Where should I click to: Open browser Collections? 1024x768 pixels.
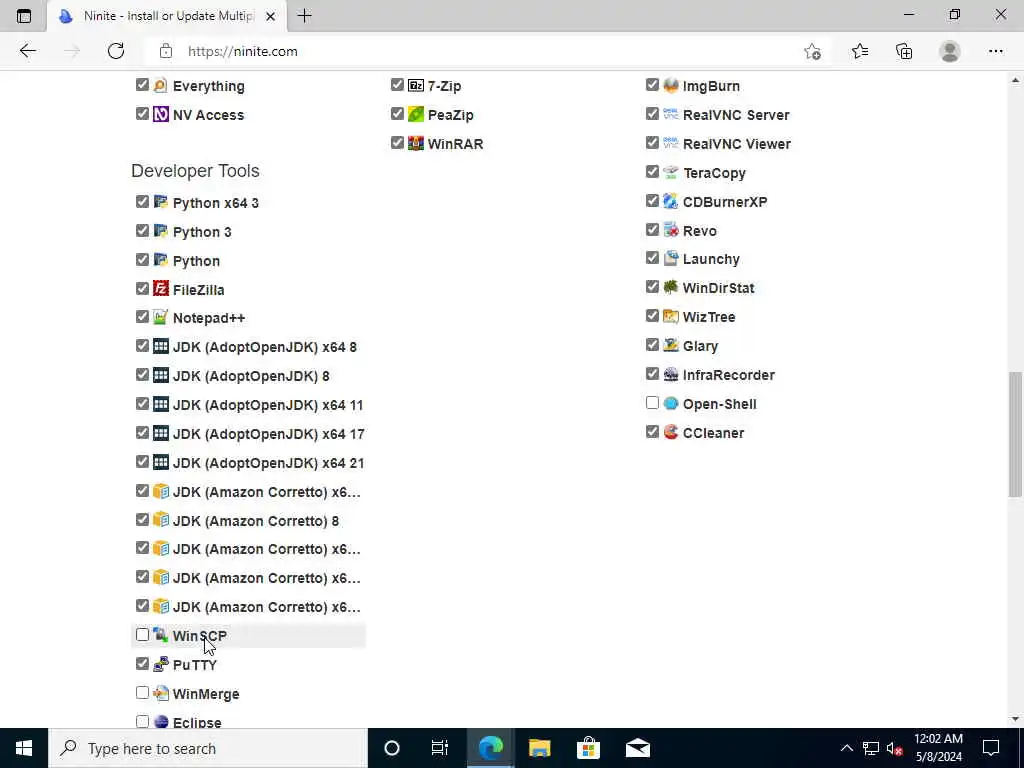click(904, 51)
